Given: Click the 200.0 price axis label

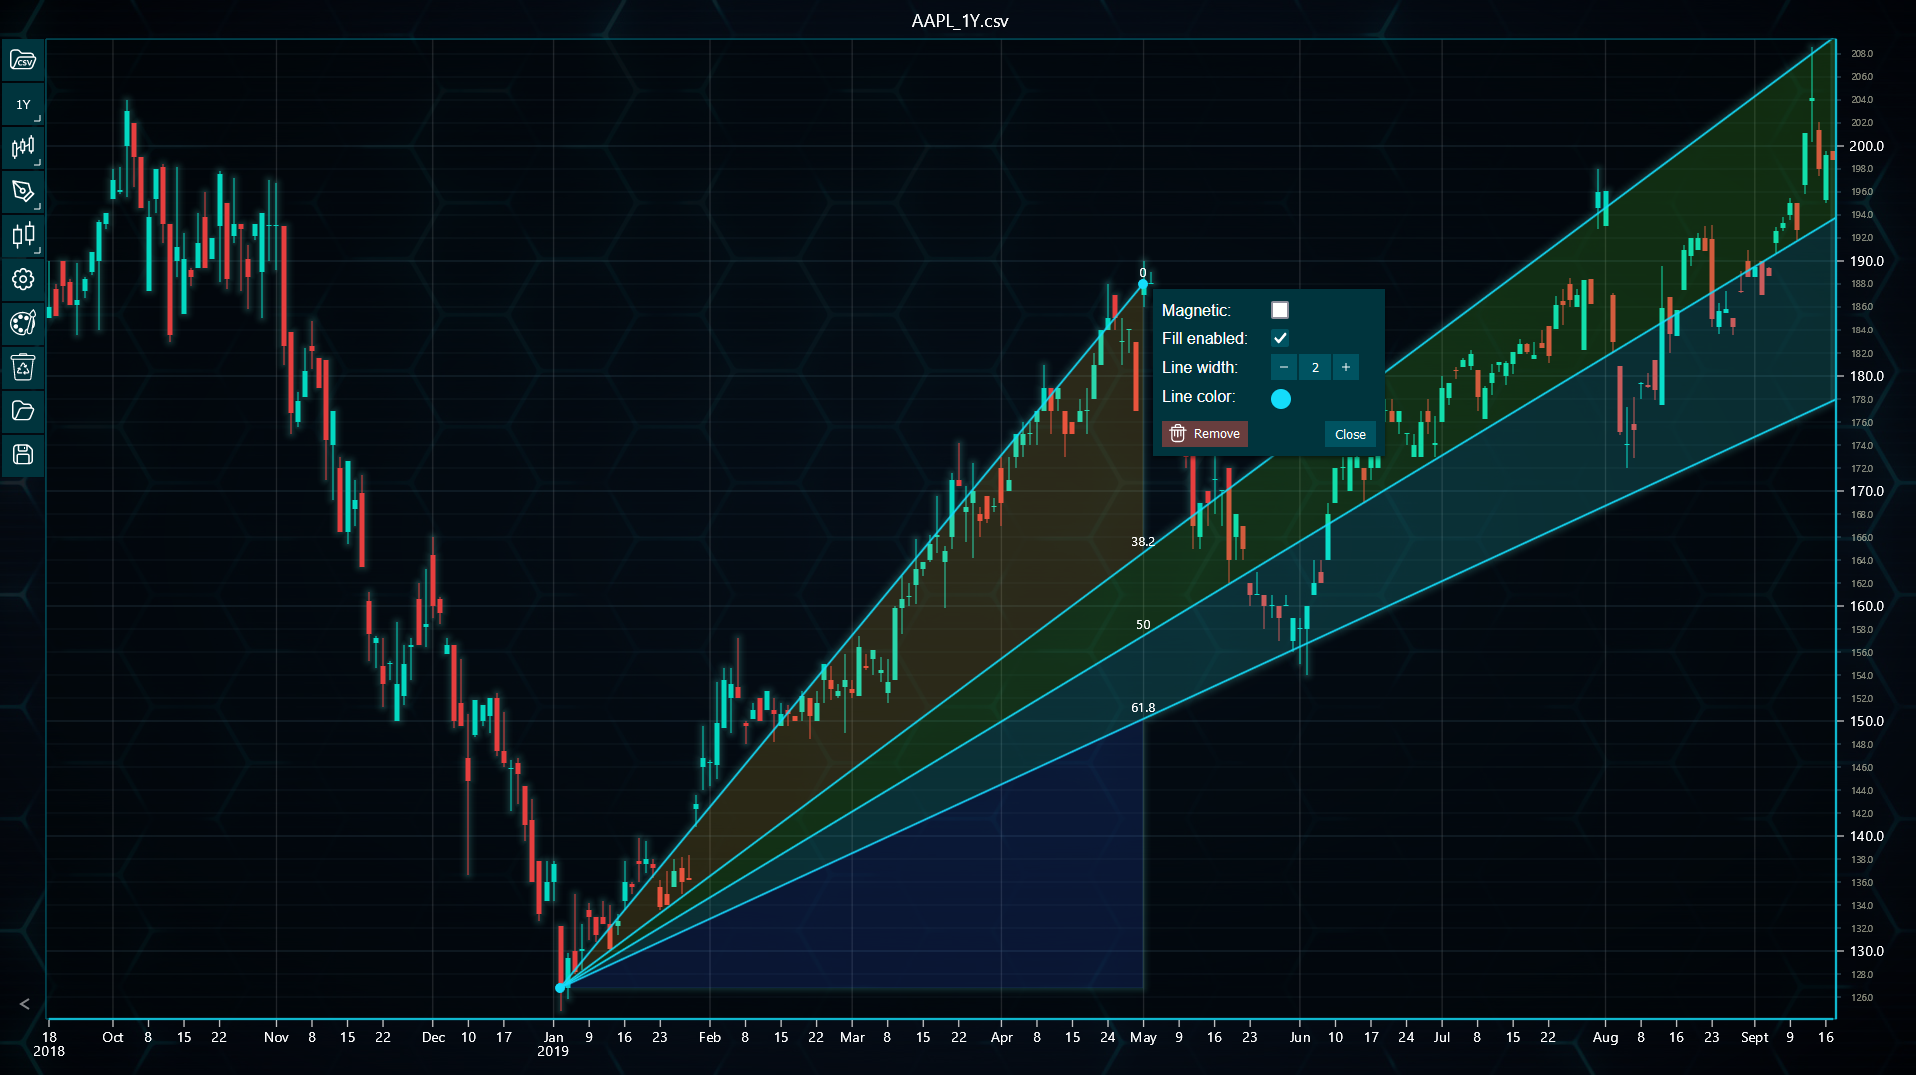Looking at the screenshot, I should (1866, 146).
